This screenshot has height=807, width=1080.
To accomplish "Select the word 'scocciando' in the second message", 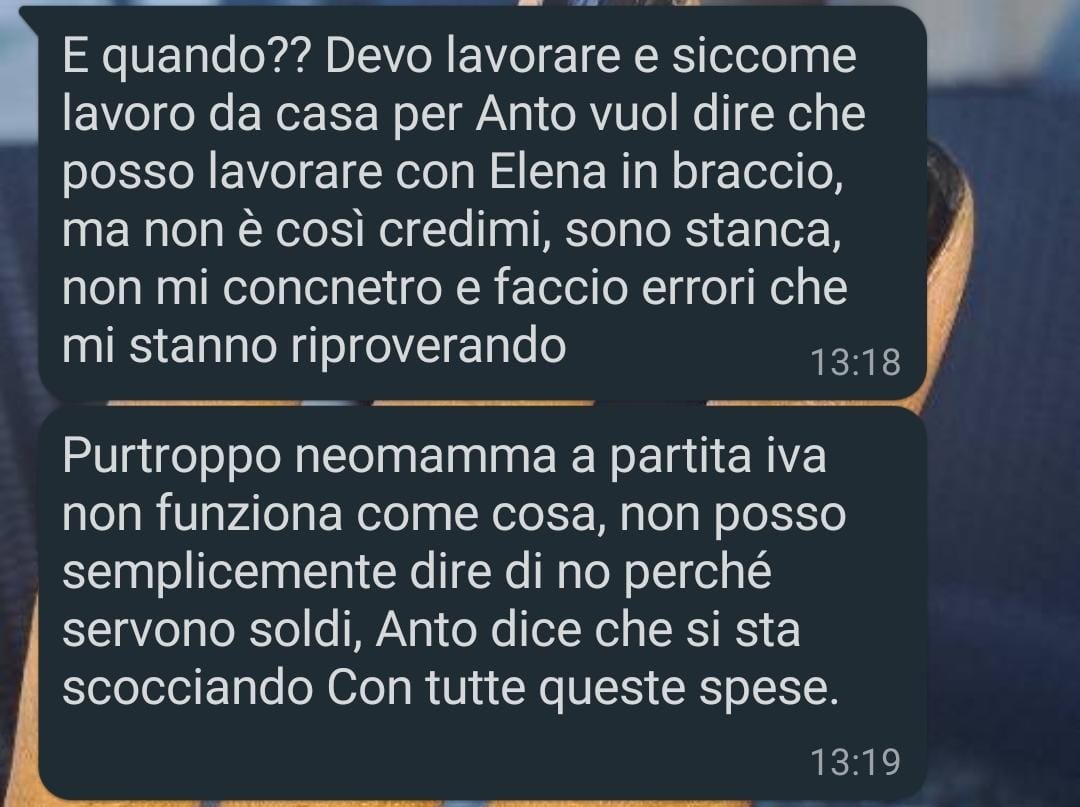I will point(188,687).
